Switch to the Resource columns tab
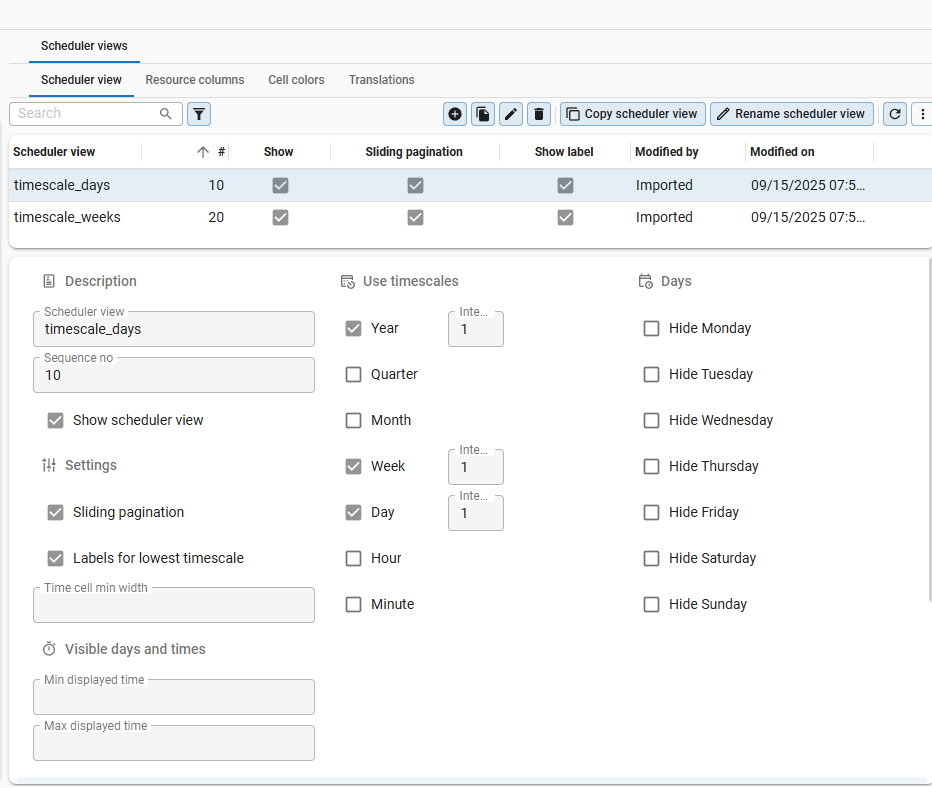Screen dimensions: 932x788 pyautogui.click(x=194, y=80)
